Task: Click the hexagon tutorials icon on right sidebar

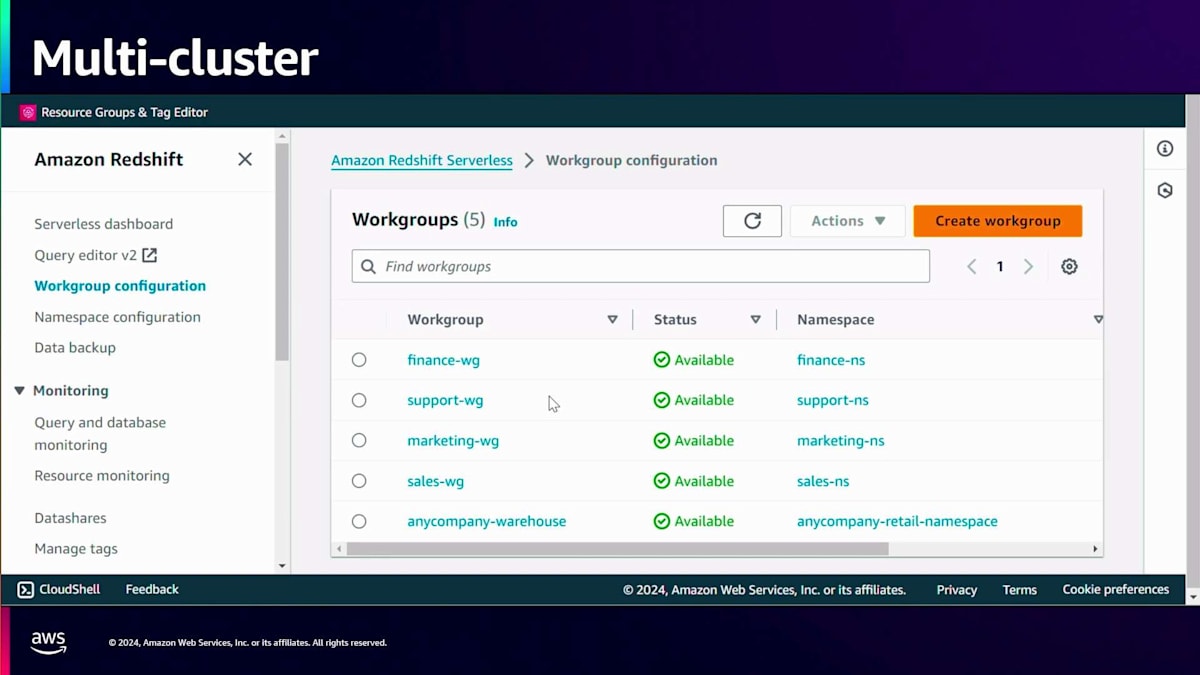Action: point(1165,190)
